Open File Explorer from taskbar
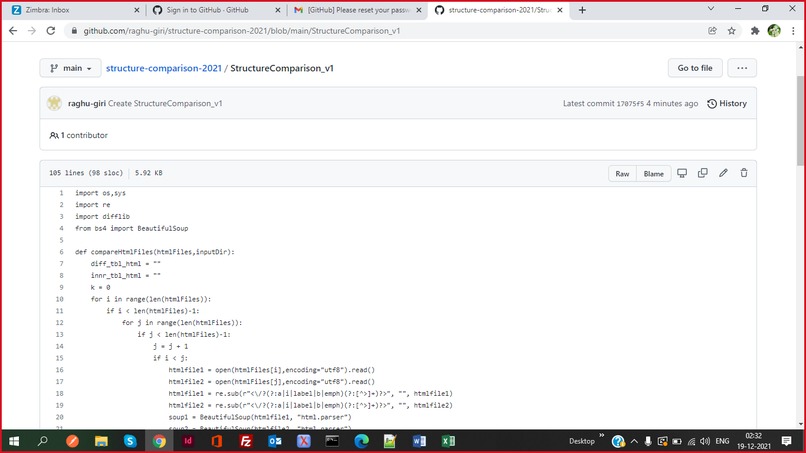The height and width of the screenshot is (453, 806). tap(101, 441)
